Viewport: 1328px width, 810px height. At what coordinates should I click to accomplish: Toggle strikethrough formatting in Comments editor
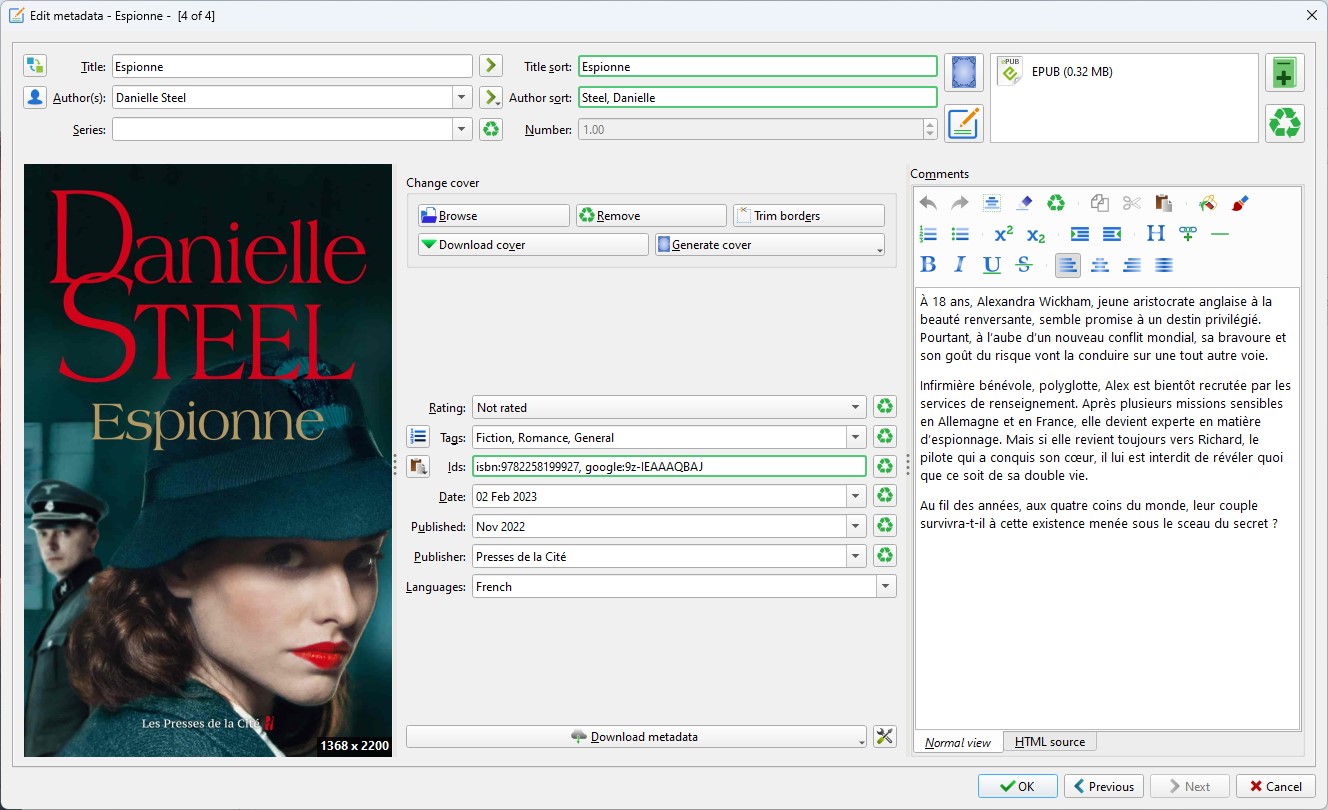click(1023, 265)
